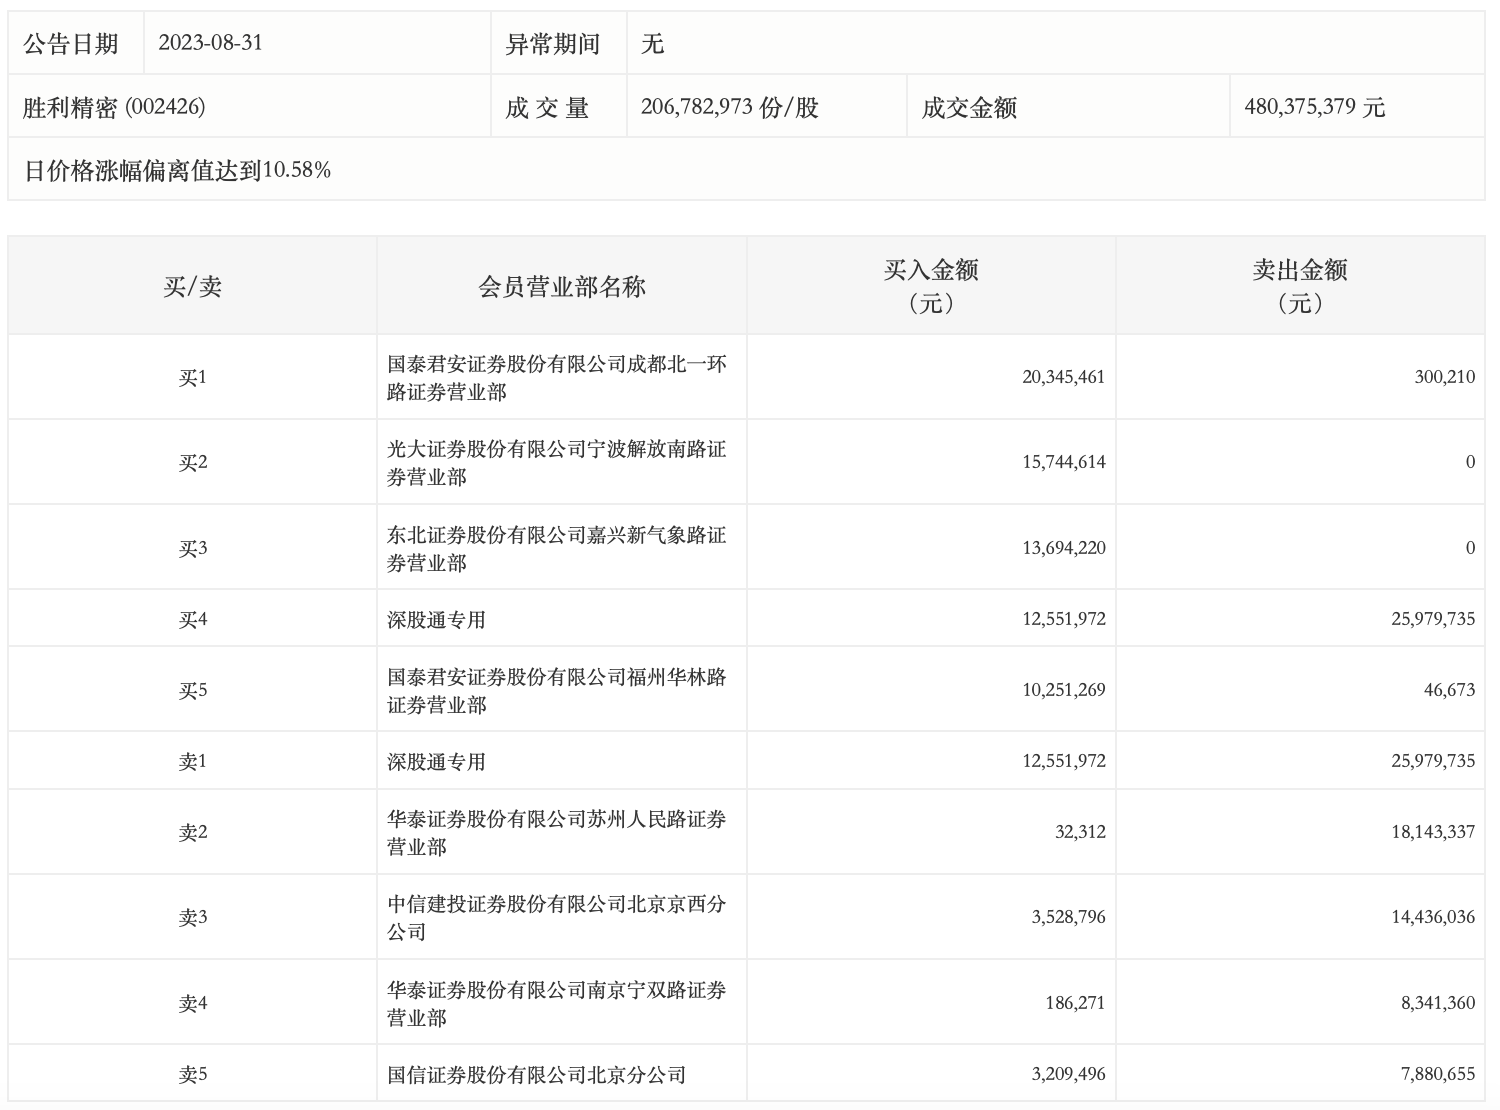Click the 买入金额 column header
Viewport: 1500px width, 1110px height.
point(931,286)
